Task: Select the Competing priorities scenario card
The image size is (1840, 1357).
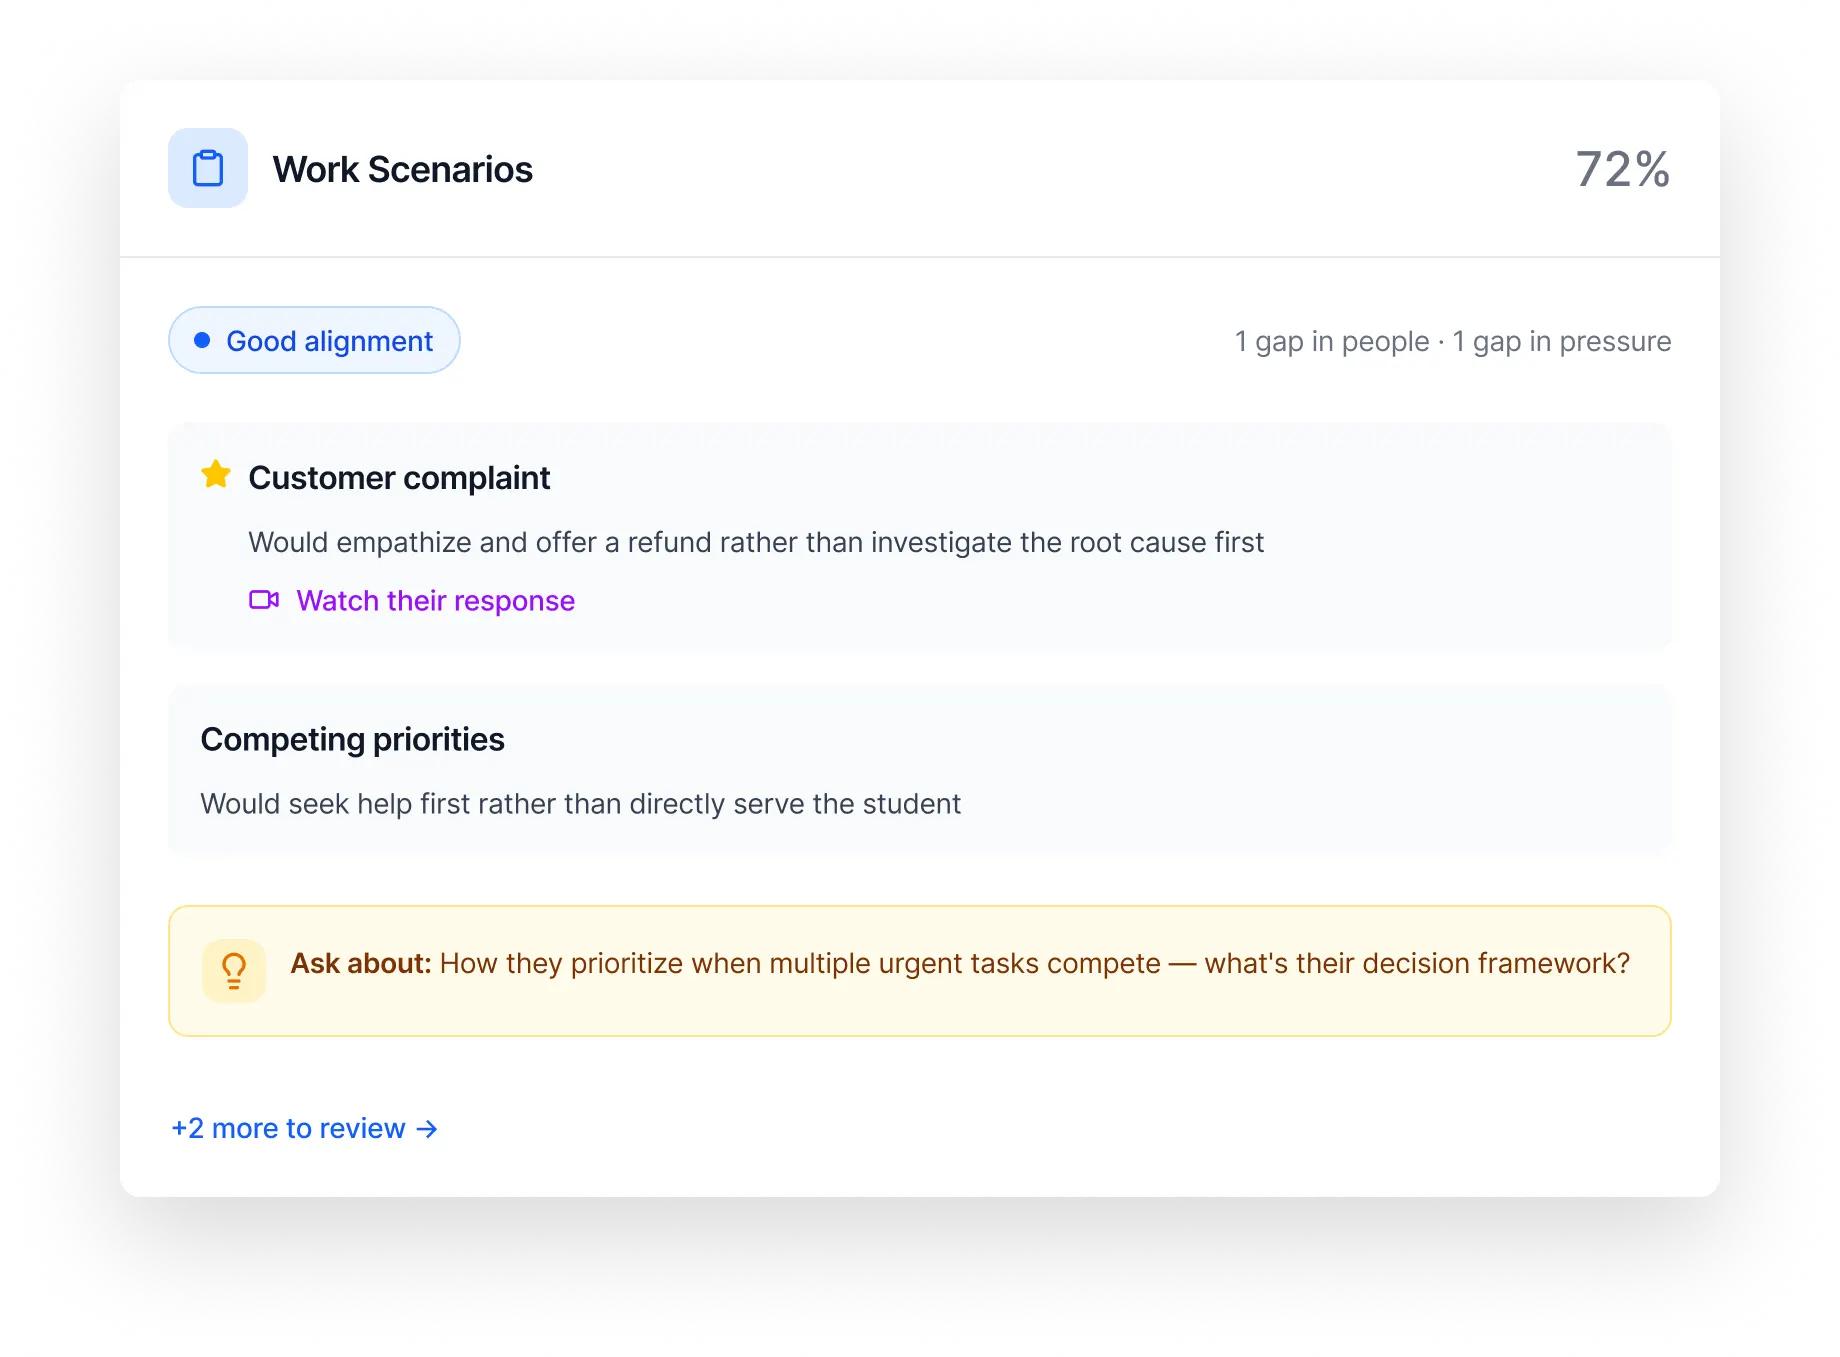Action: pos(918,770)
